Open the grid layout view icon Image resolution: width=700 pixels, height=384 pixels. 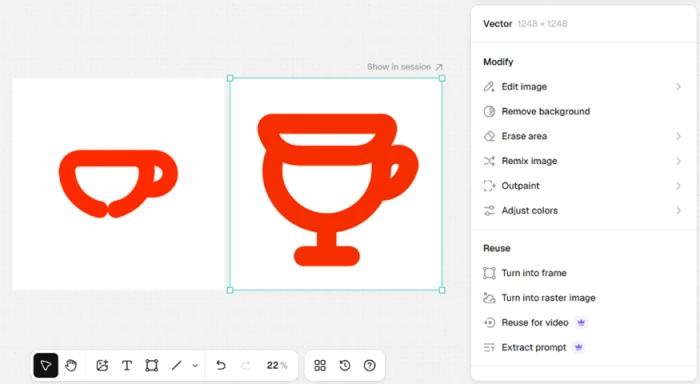tap(320, 366)
